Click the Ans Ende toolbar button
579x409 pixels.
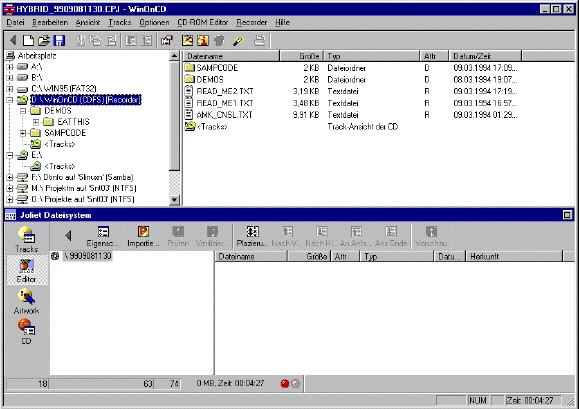coord(391,236)
